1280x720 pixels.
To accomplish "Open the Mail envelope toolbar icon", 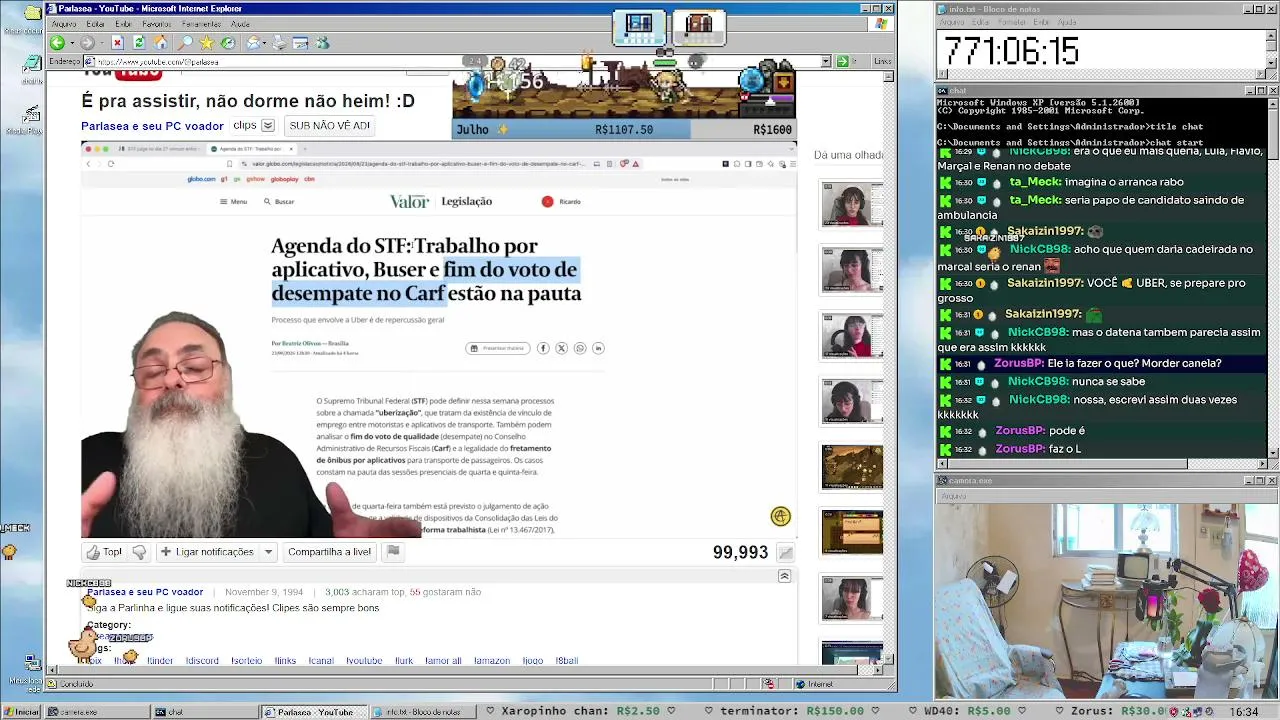I will pos(254,43).
